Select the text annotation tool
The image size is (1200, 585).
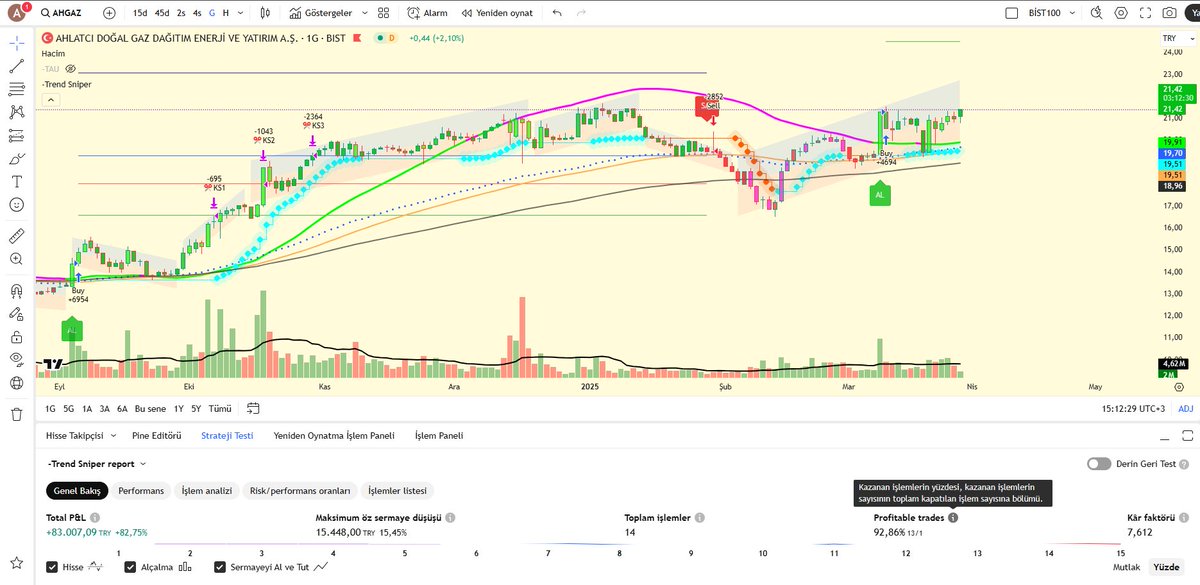(x=16, y=181)
